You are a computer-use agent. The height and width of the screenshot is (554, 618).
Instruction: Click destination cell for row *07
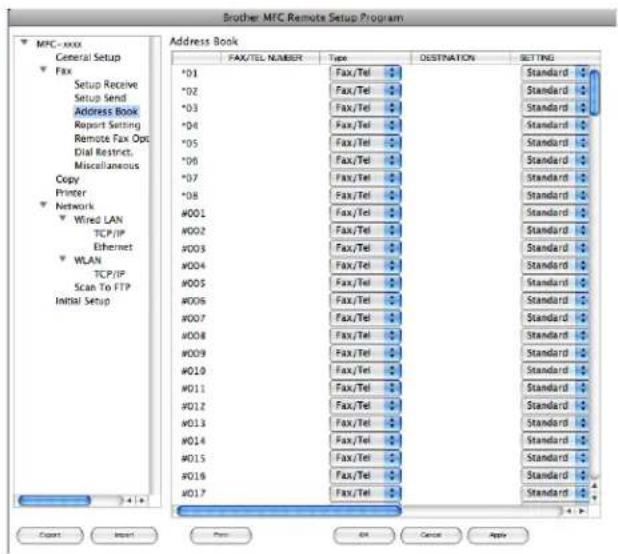(x=461, y=178)
